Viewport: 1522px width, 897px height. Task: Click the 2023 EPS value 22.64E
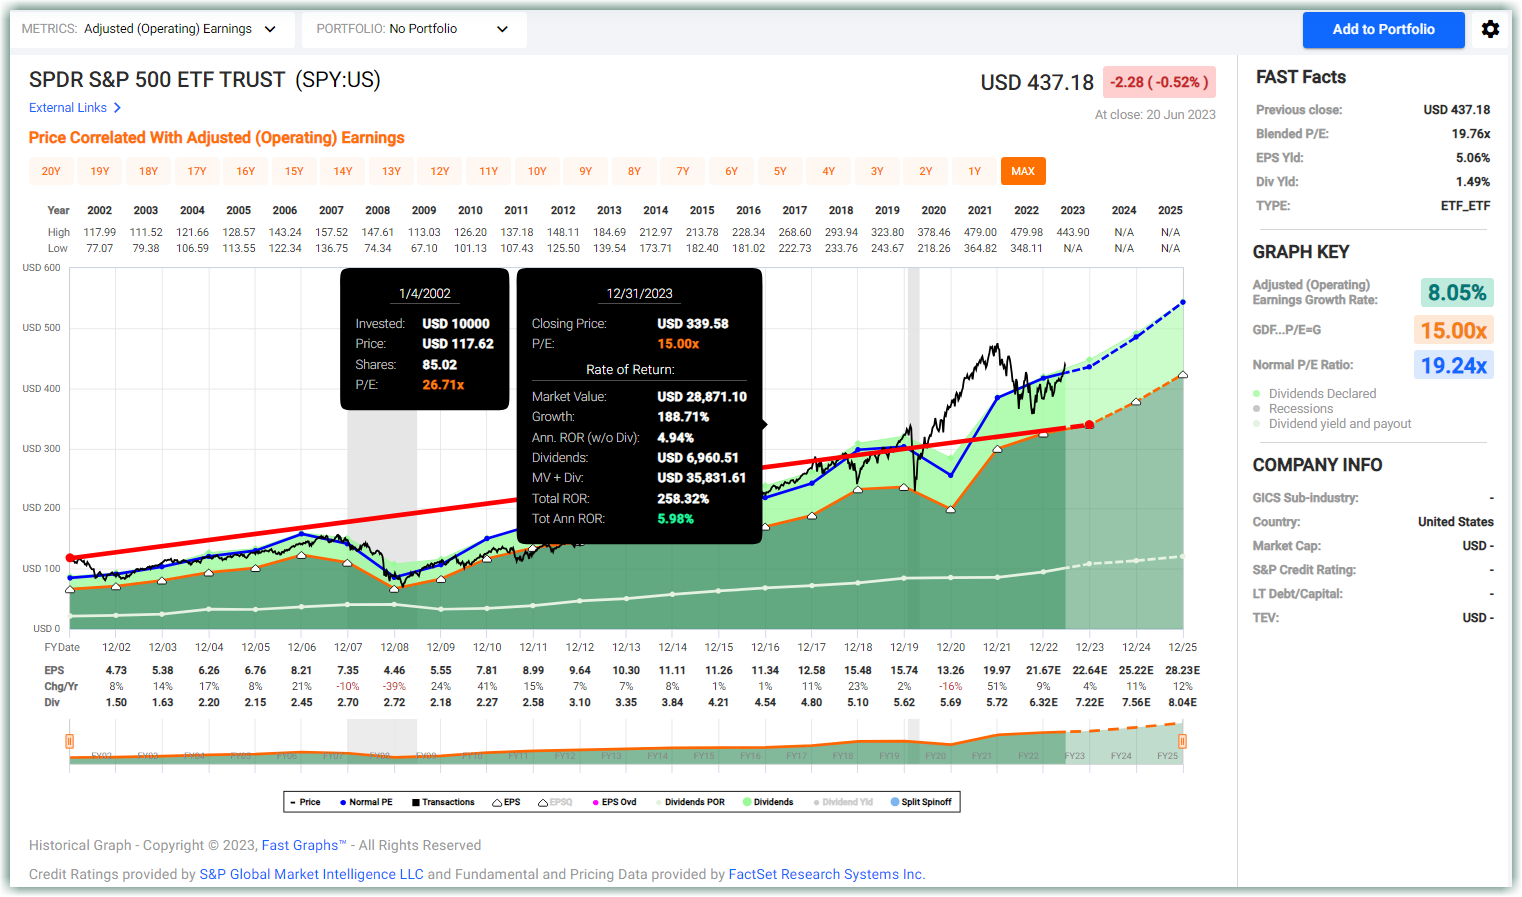1090,671
